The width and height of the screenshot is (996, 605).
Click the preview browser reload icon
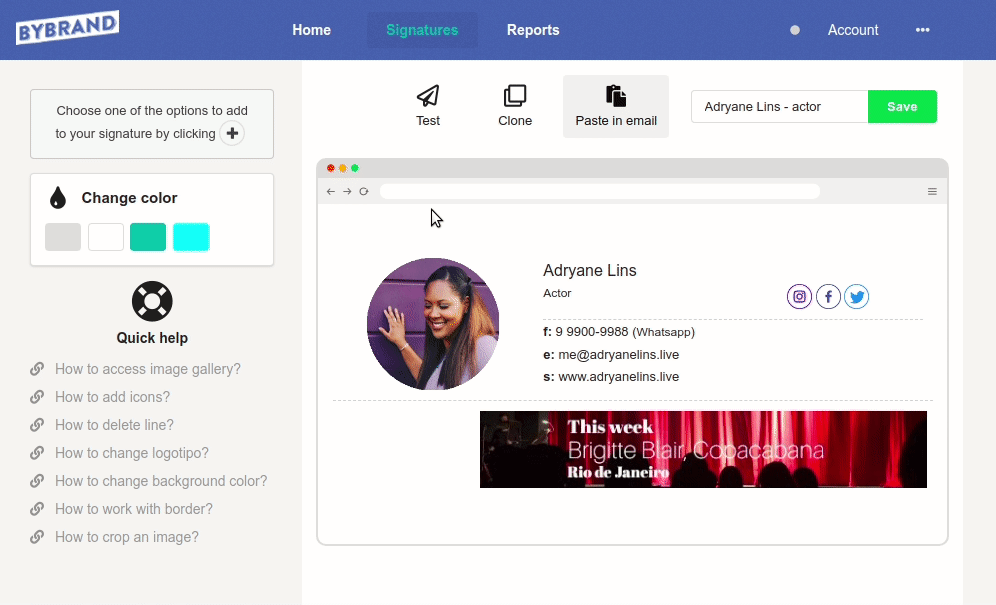click(364, 191)
